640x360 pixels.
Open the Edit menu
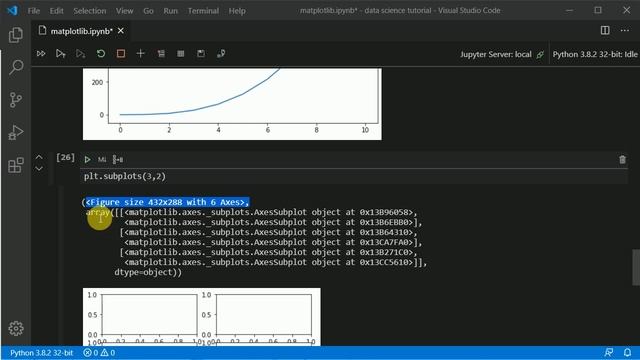56,11
